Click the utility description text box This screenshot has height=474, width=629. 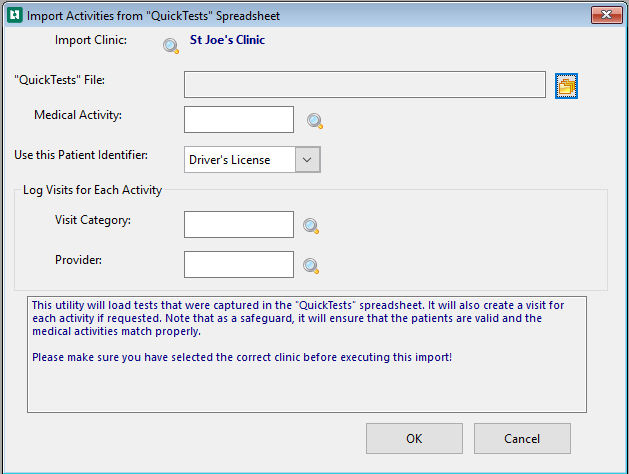pos(307,354)
